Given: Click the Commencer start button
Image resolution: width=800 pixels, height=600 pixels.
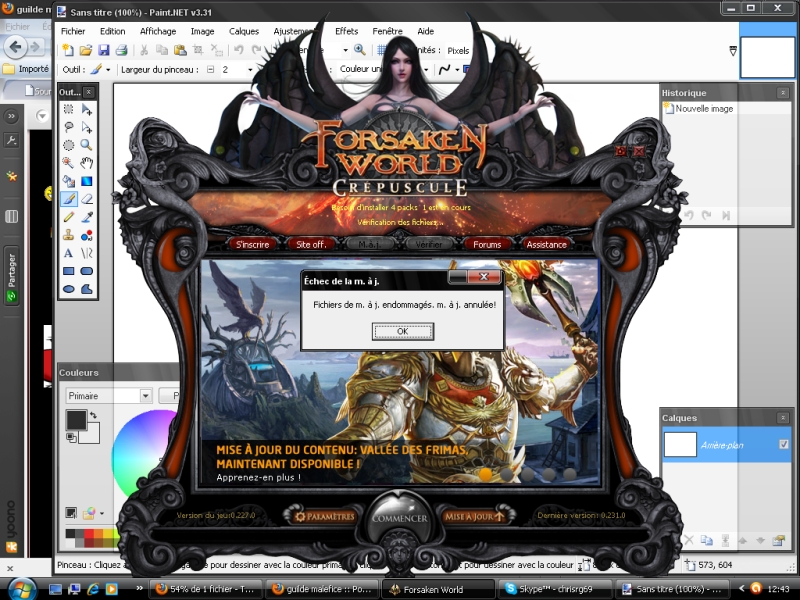Looking at the screenshot, I should pos(399,517).
